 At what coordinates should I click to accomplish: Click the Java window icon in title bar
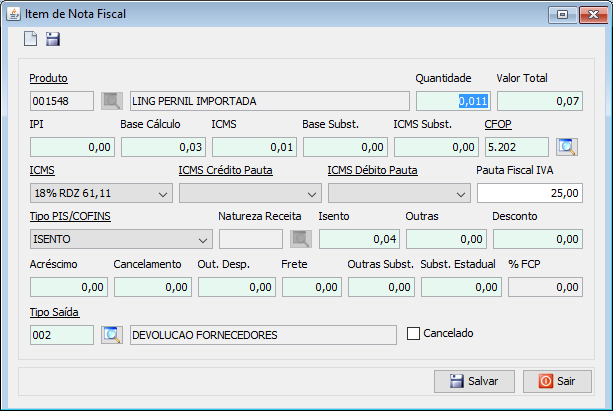[12, 13]
